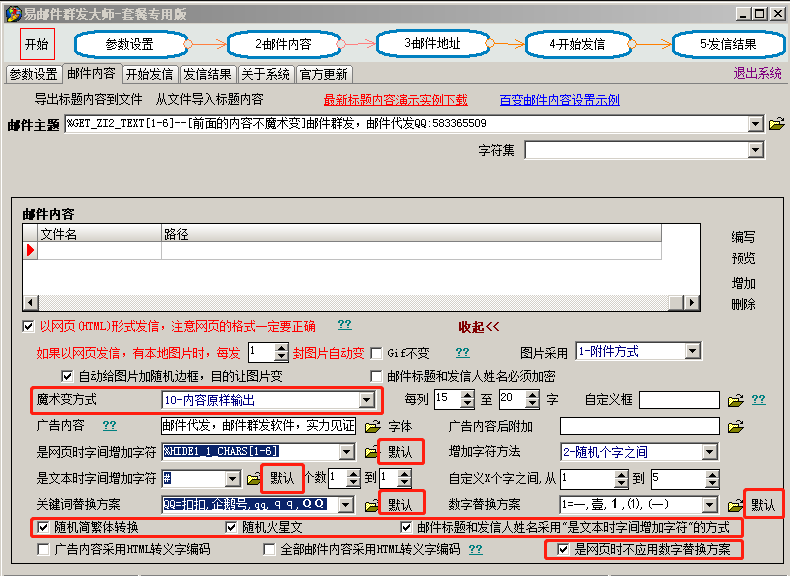Focus the 自定义框 input field
Image resolution: width=790 pixels, height=576 pixels.
pyautogui.click(x=679, y=400)
